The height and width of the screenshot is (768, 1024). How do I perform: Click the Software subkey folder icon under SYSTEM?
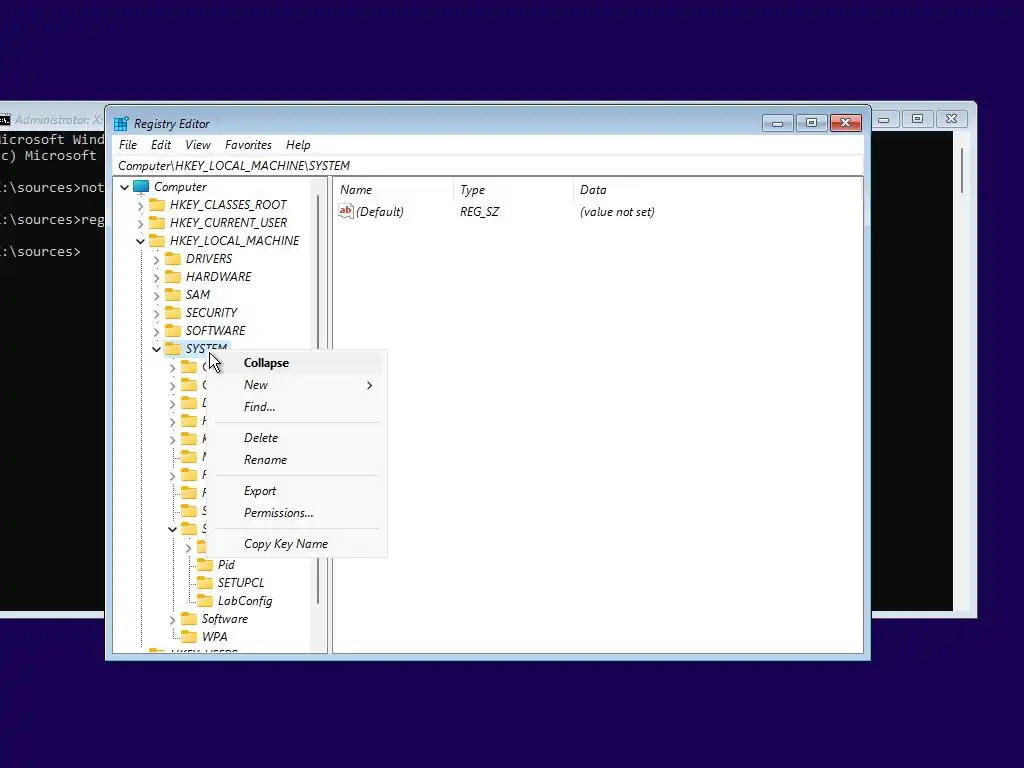[x=189, y=618]
